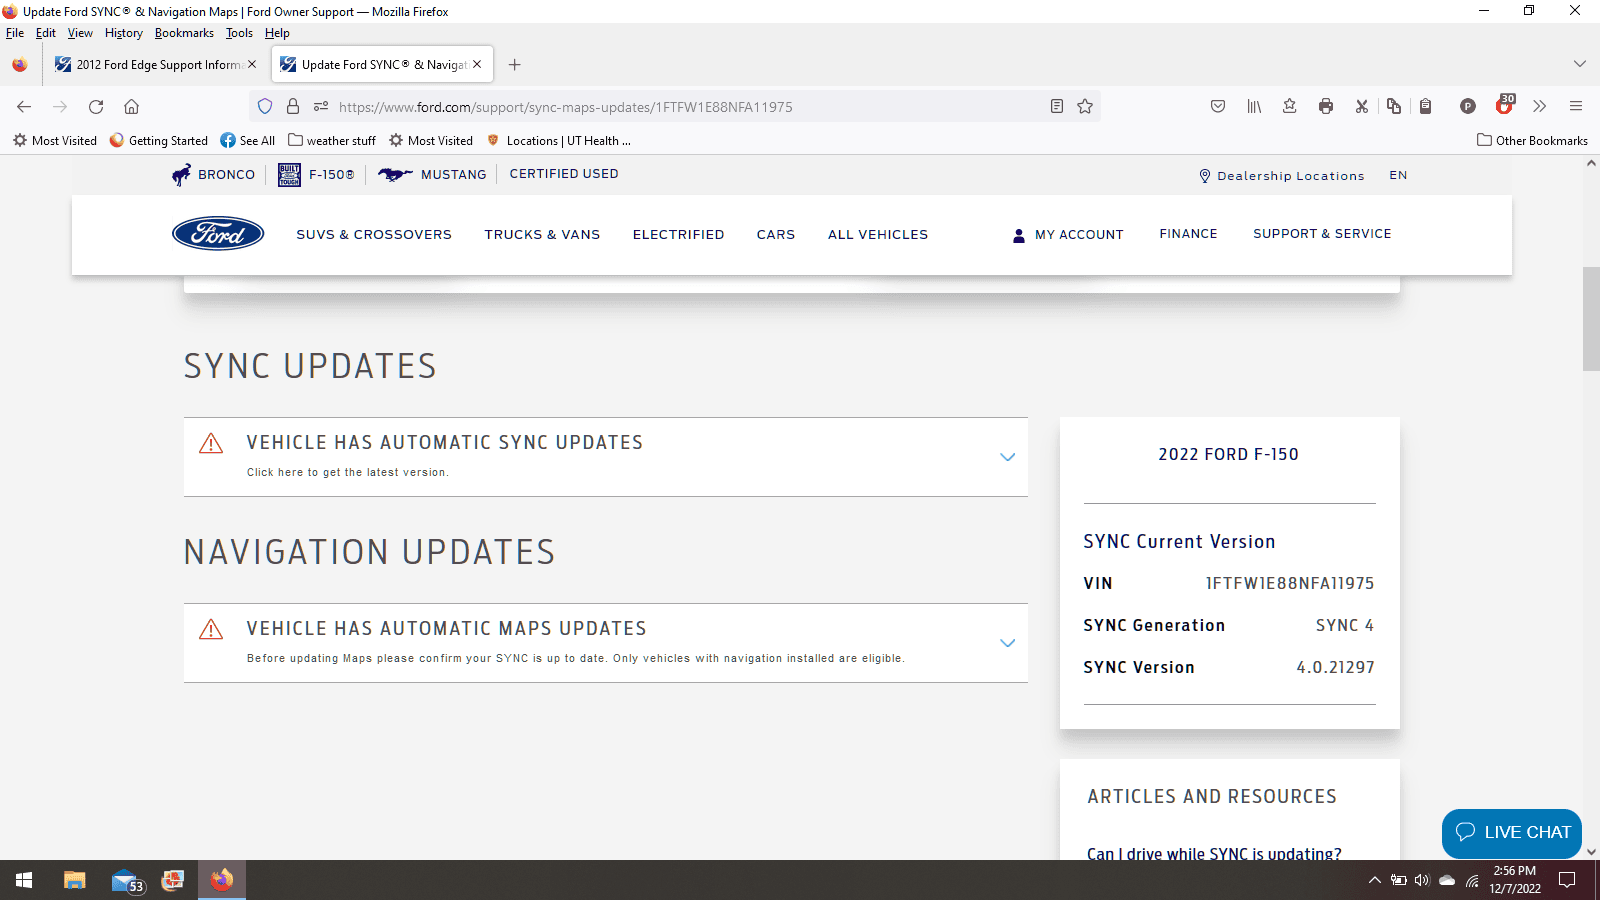Start a Live Chat
Image resolution: width=1600 pixels, height=900 pixels.
[1512, 833]
